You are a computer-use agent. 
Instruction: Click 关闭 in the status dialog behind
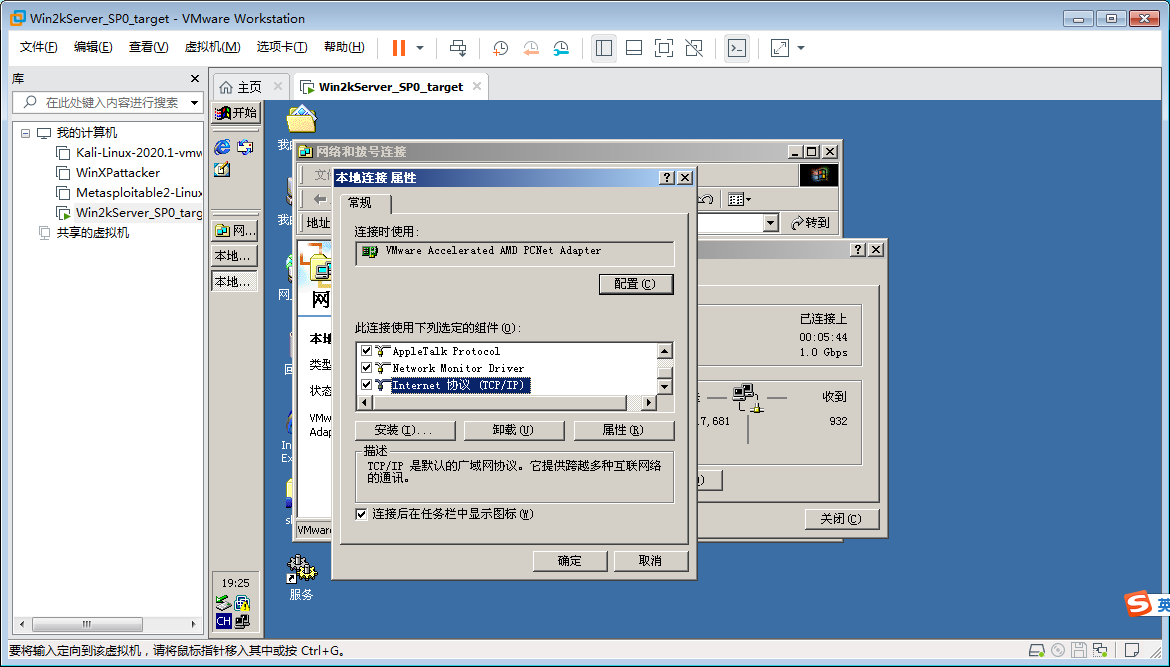(x=841, y=519)
